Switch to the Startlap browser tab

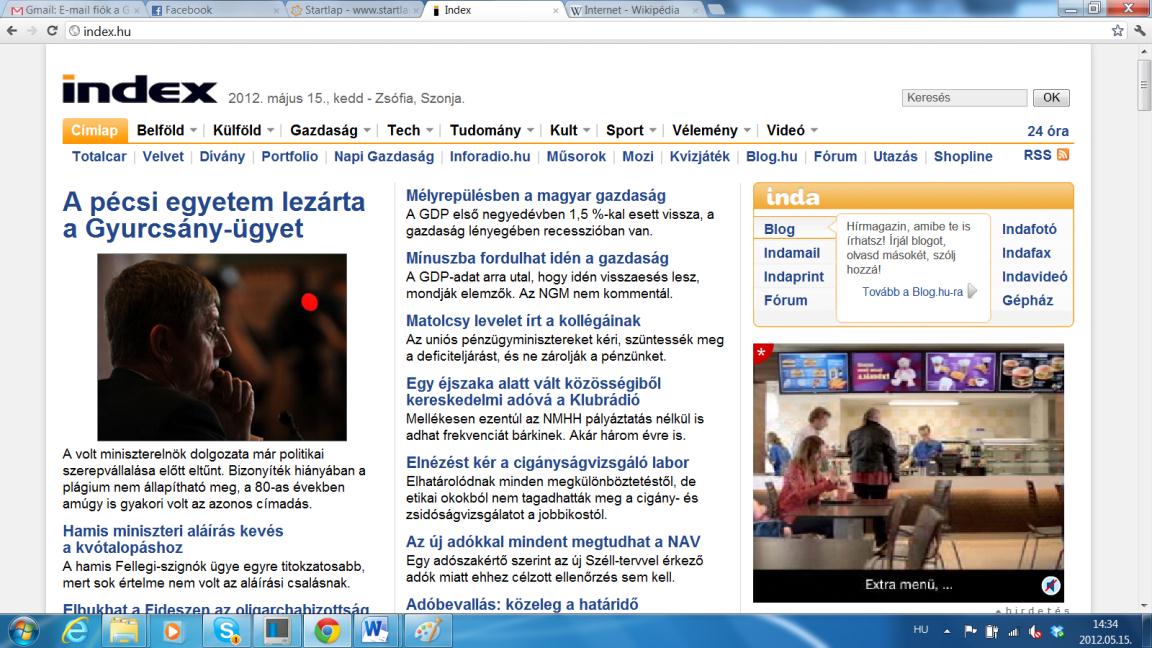point(355,10)
